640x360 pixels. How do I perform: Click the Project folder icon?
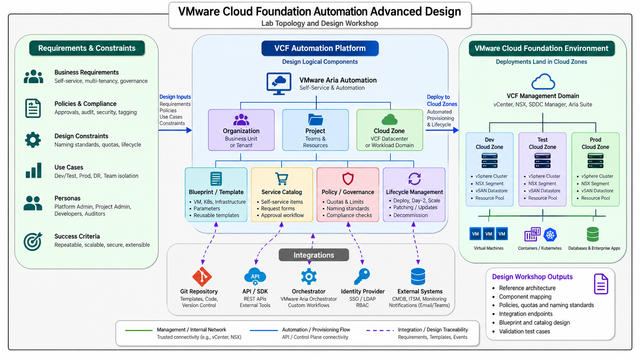(316, 120)
